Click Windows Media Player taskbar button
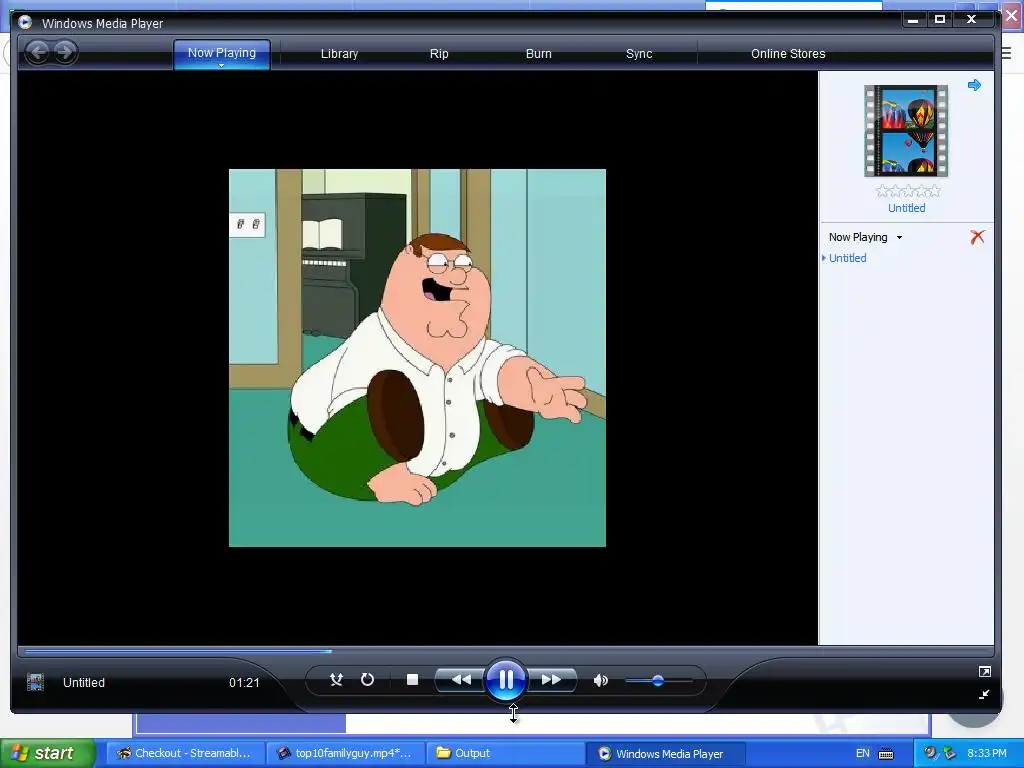Viewport: 1024px width, 768px height. 665,753
